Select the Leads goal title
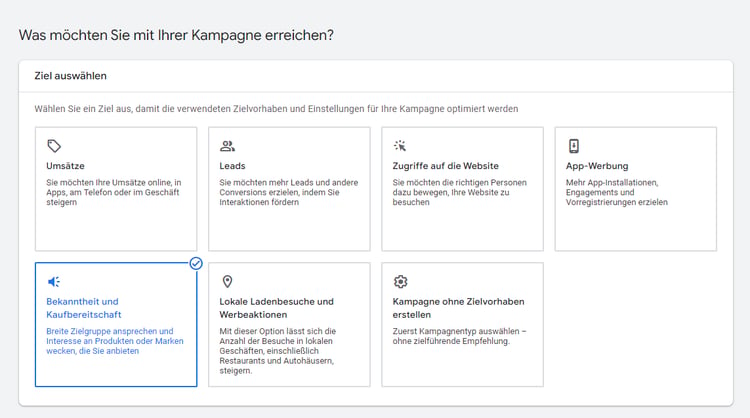 pyautogui.click(x=232, y=166)
